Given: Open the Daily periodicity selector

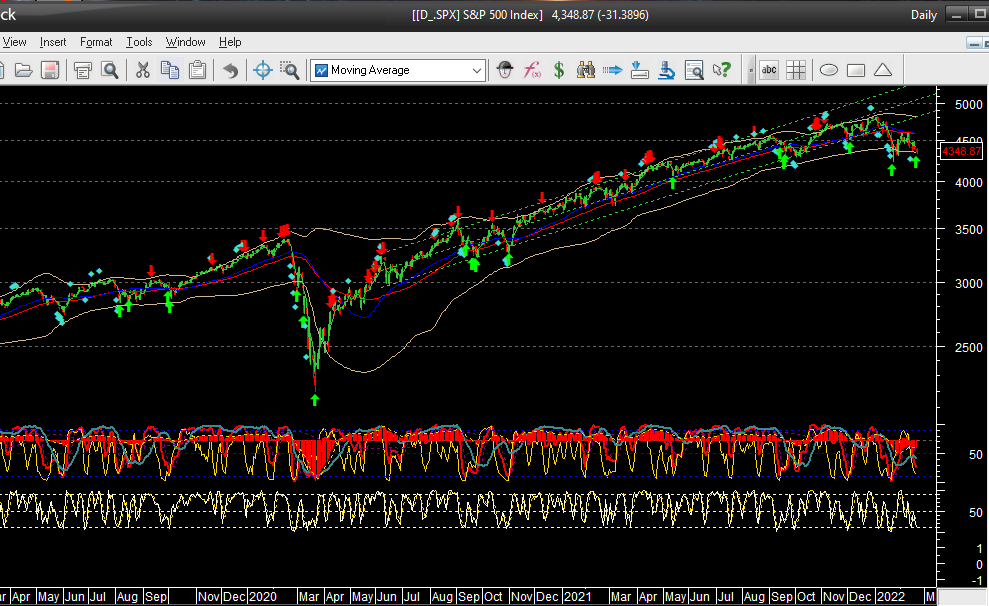Looking at the screenshot, I should 923,14.
